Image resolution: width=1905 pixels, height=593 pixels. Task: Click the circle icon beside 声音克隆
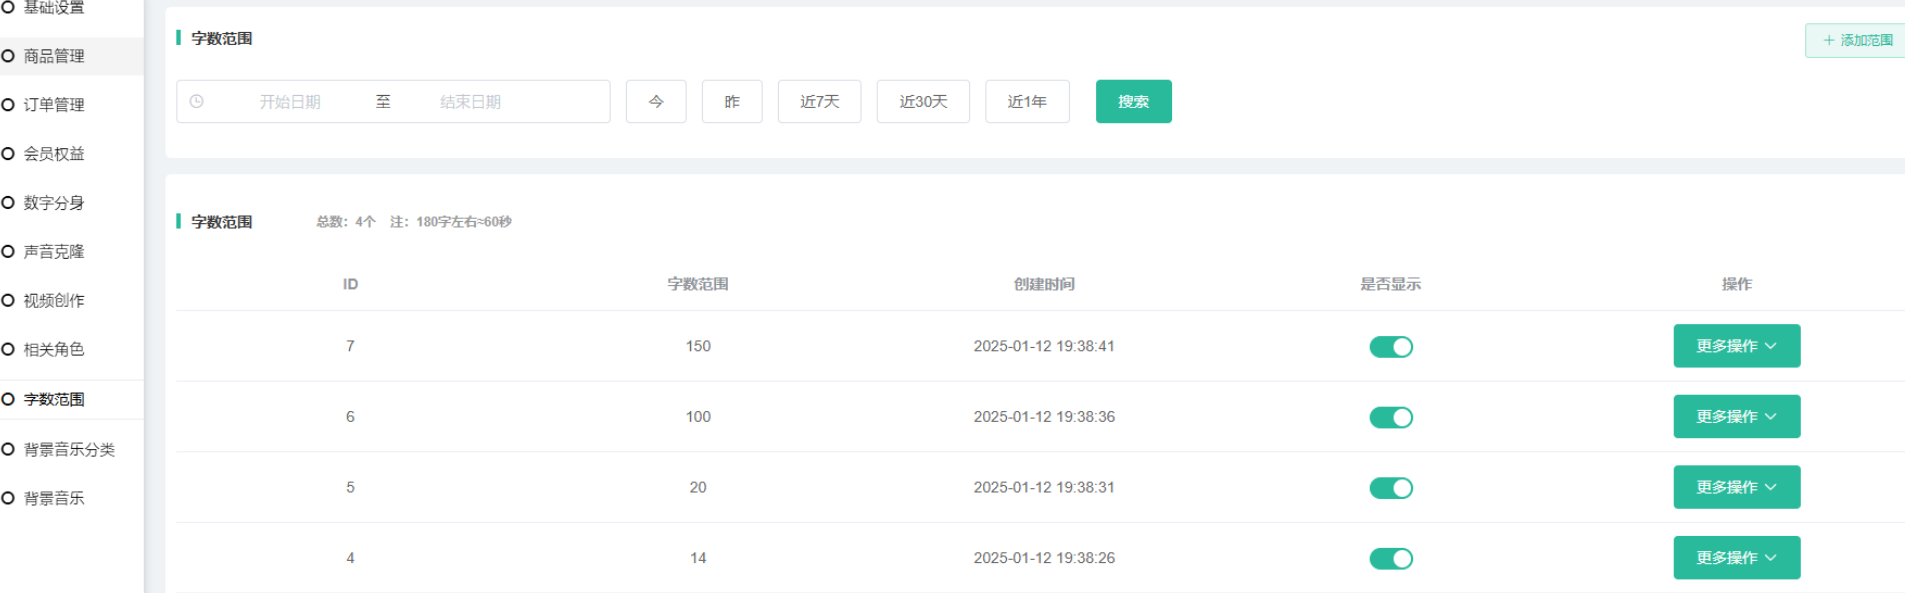tap(8, 252)
